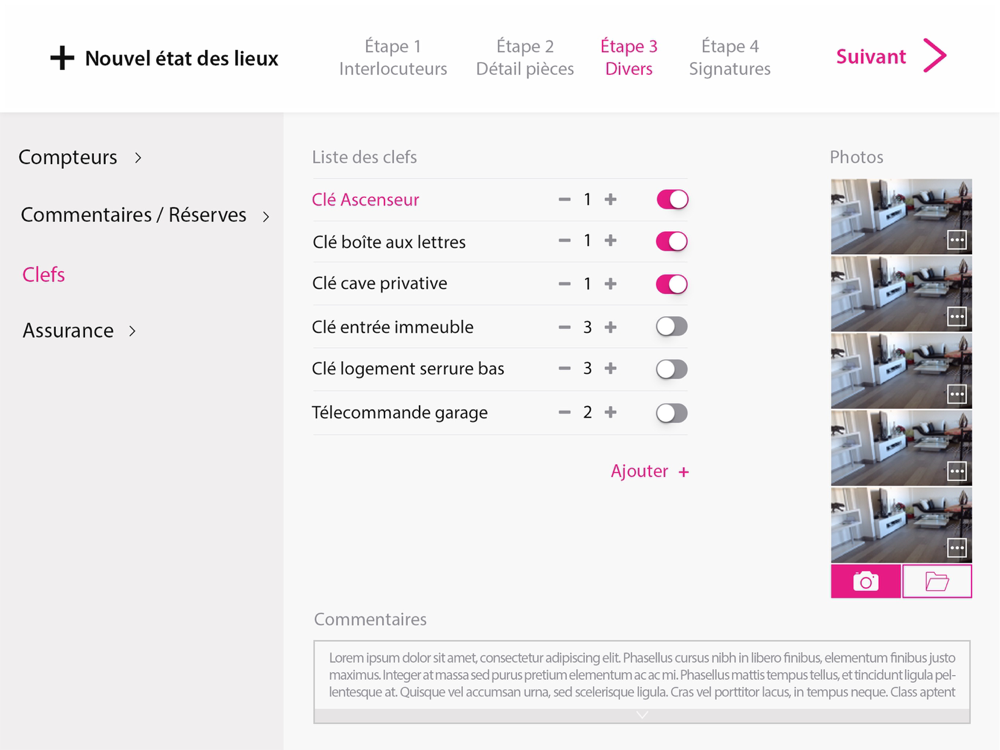Open options menu on the first photo

click(957, 240)
